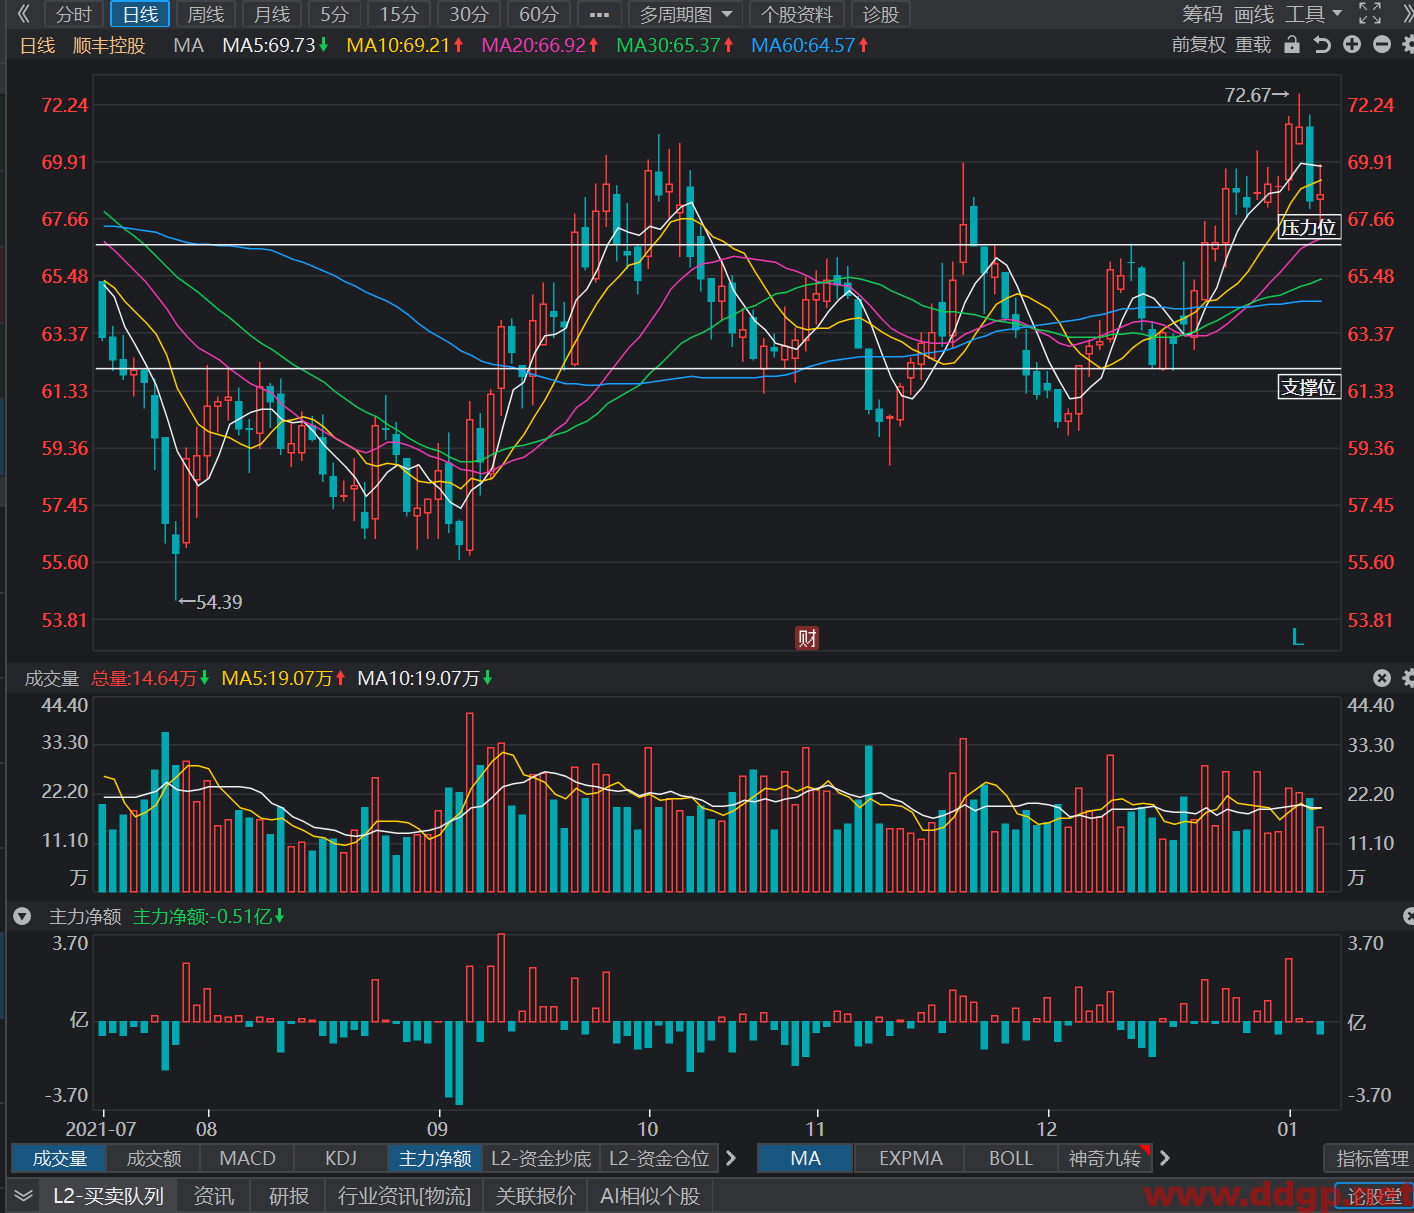Screen dimensions: 1414x1213
Task: Show more main indicators after 神奇九转
Action: pyautogui.click(x=1164, y=1158)
